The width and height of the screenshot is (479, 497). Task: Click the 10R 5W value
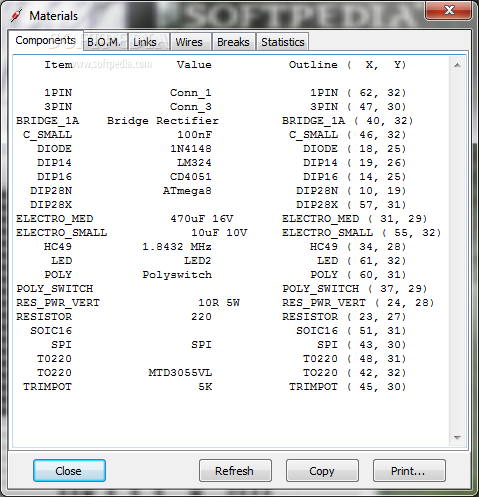click(219, 303)
